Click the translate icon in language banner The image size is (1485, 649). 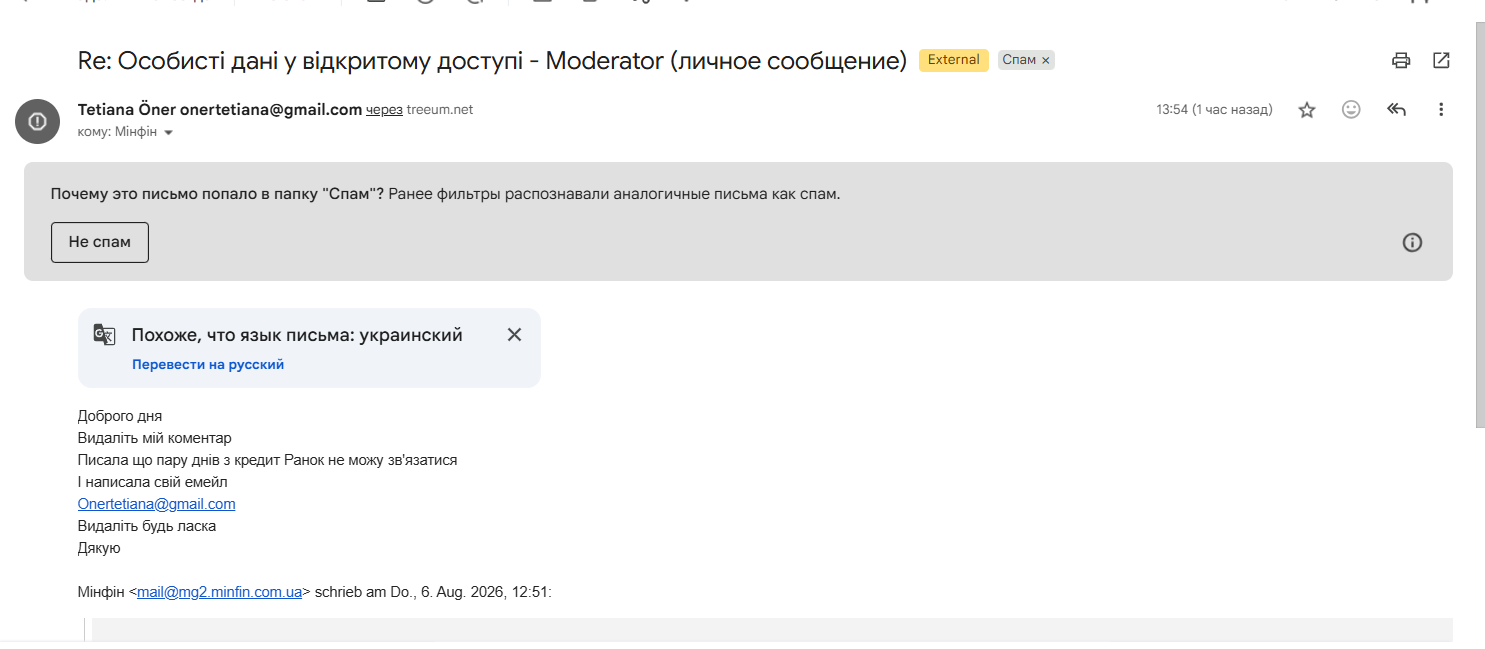coord(105,335)
